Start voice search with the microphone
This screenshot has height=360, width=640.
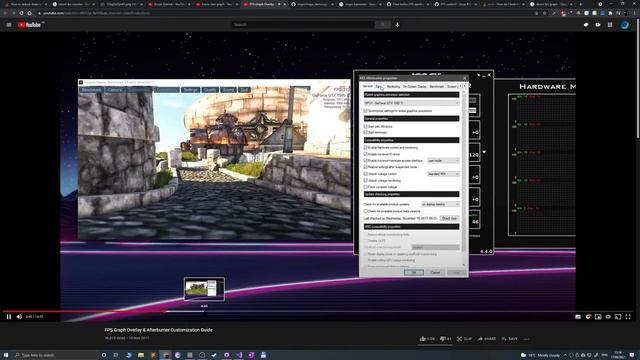pyautogui.click(x=397, y=25)
